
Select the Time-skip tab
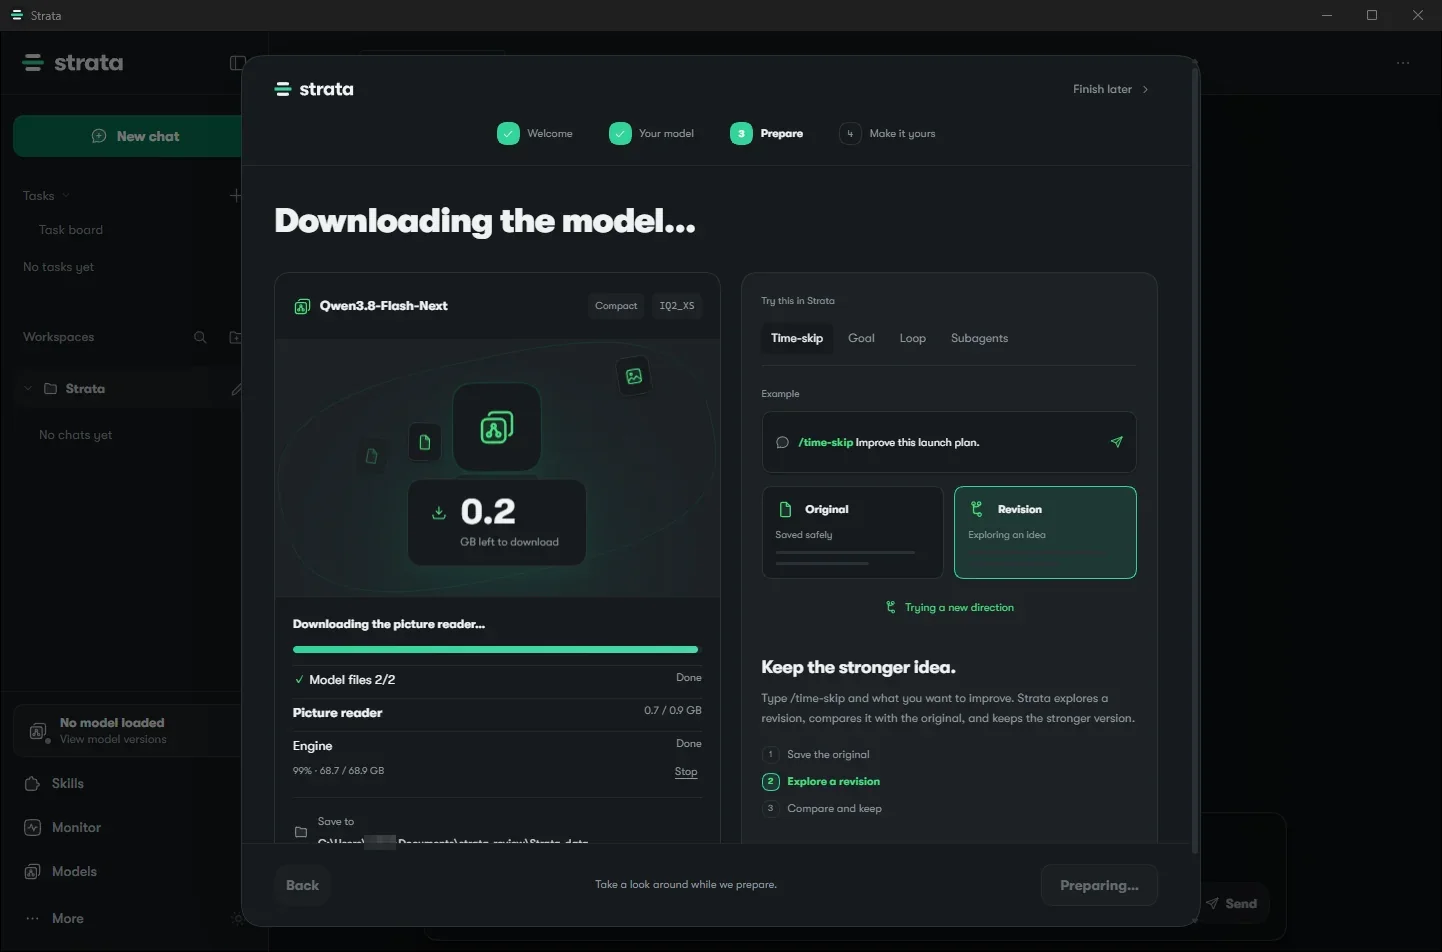point(797,338)
